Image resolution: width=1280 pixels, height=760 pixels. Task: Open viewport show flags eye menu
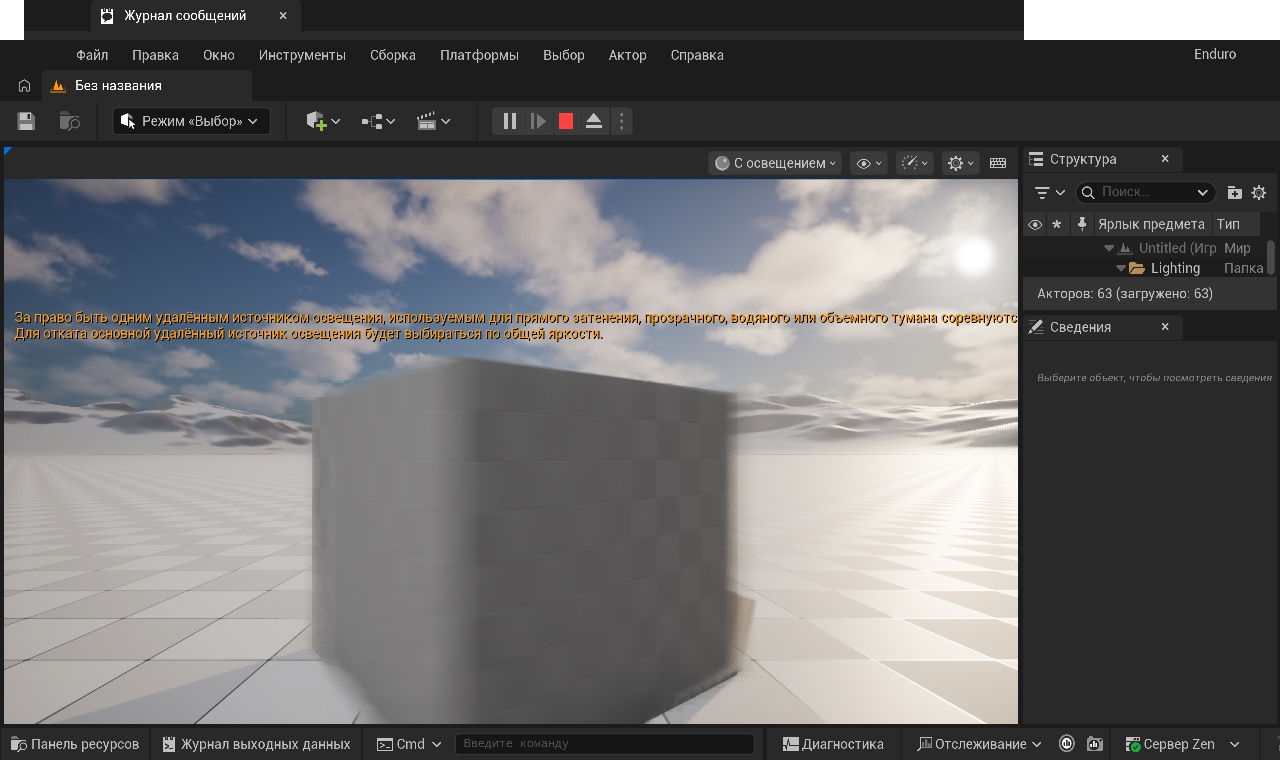coord(868,163)
